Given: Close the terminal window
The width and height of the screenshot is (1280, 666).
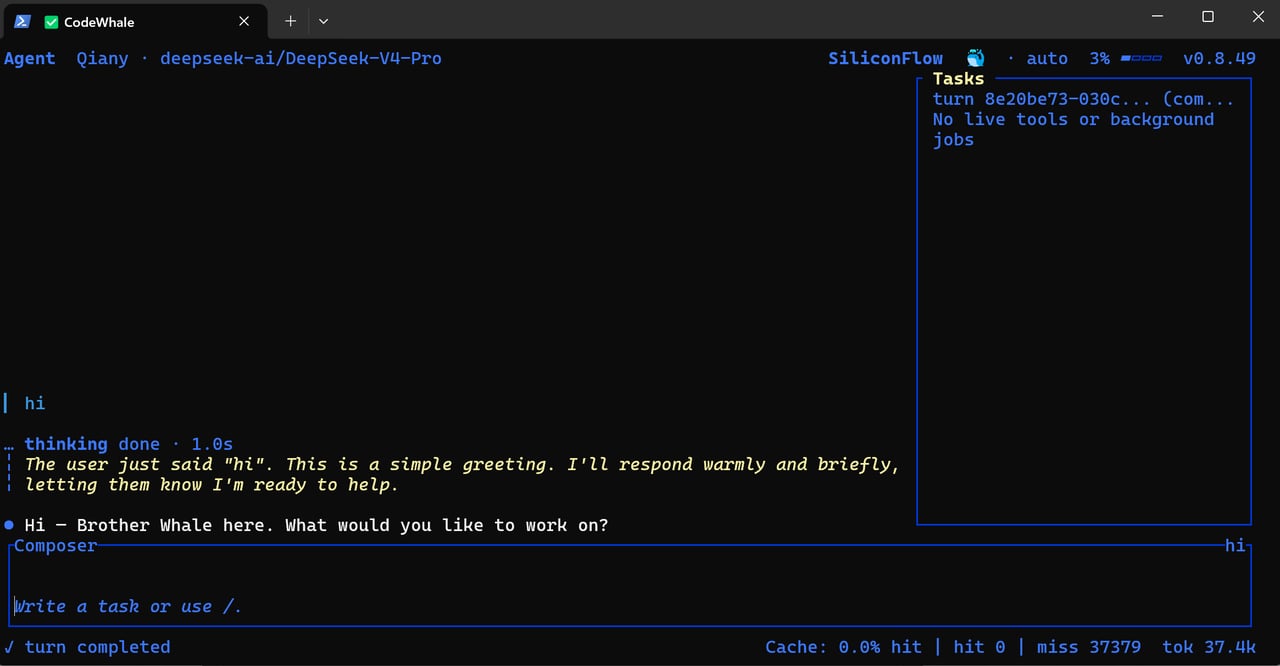Looking at the screenshot, I should click(x=1258, y=17).
